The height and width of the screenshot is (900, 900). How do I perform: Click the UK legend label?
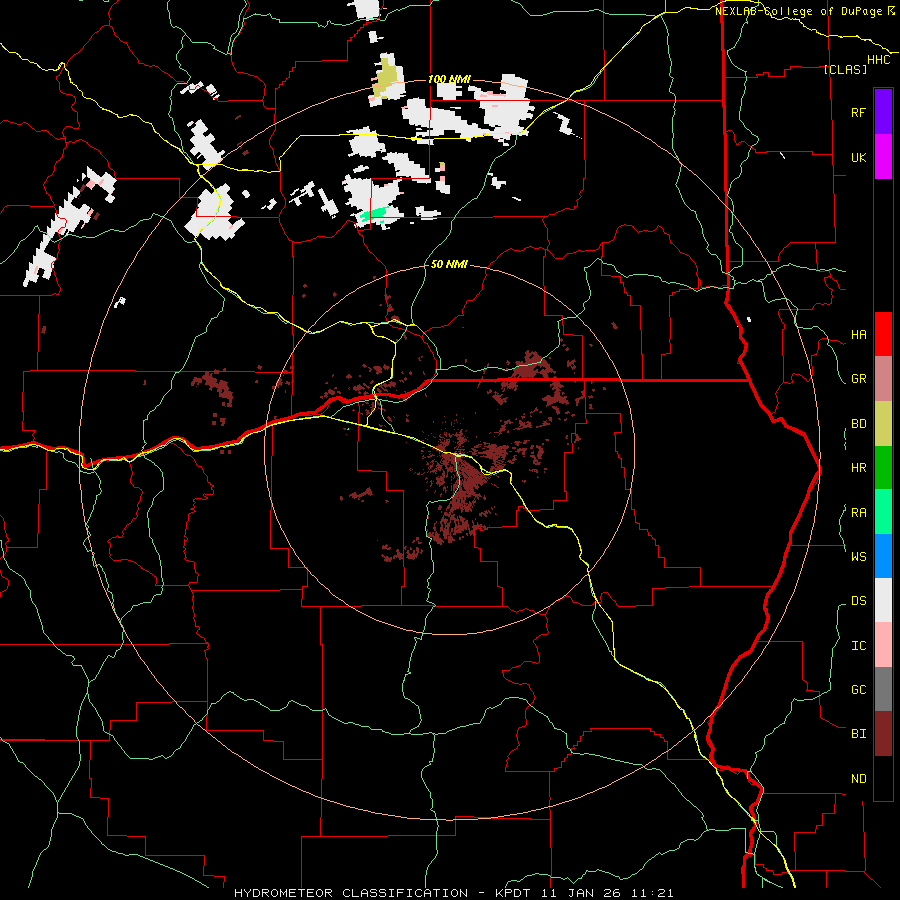coord(858,157)
